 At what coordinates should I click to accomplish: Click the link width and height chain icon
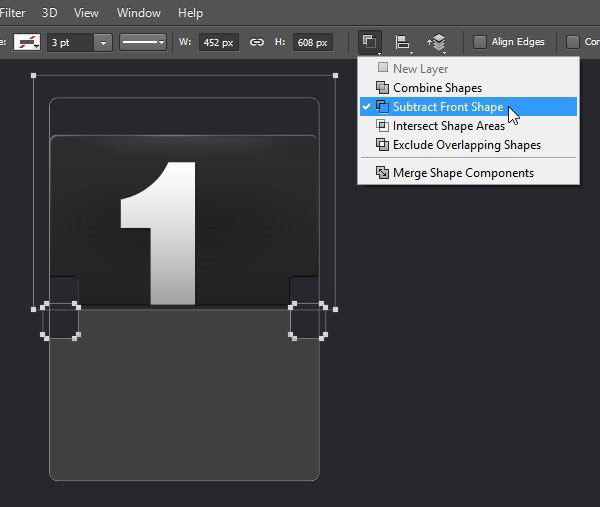click(257, 42)
